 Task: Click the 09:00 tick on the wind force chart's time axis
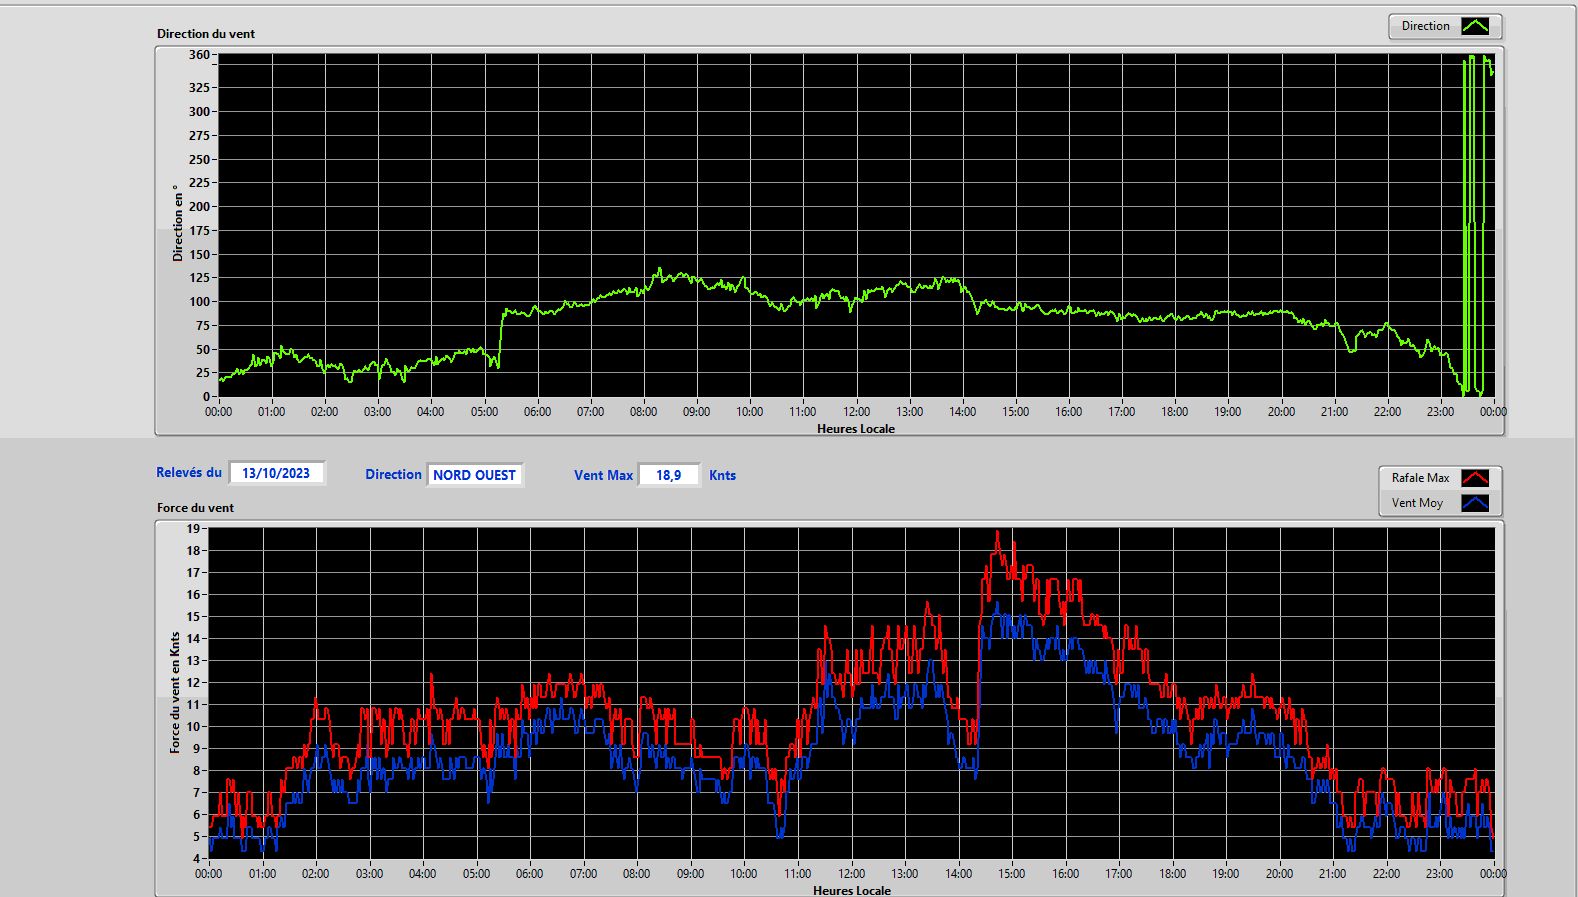(x=690, y=873)
